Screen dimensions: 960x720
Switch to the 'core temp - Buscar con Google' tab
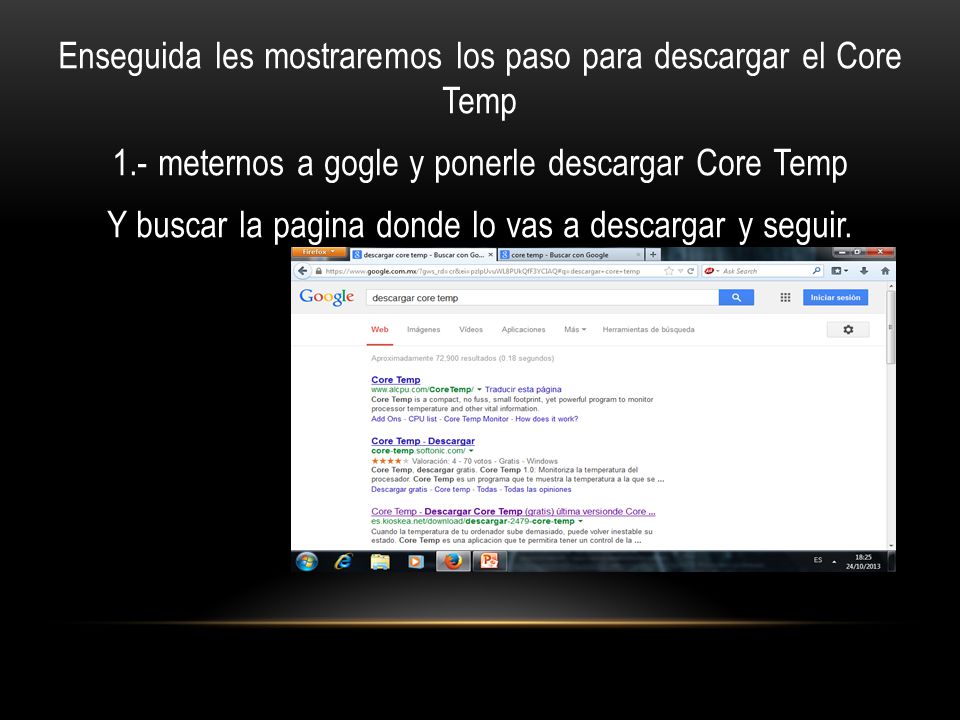(569, 255)
